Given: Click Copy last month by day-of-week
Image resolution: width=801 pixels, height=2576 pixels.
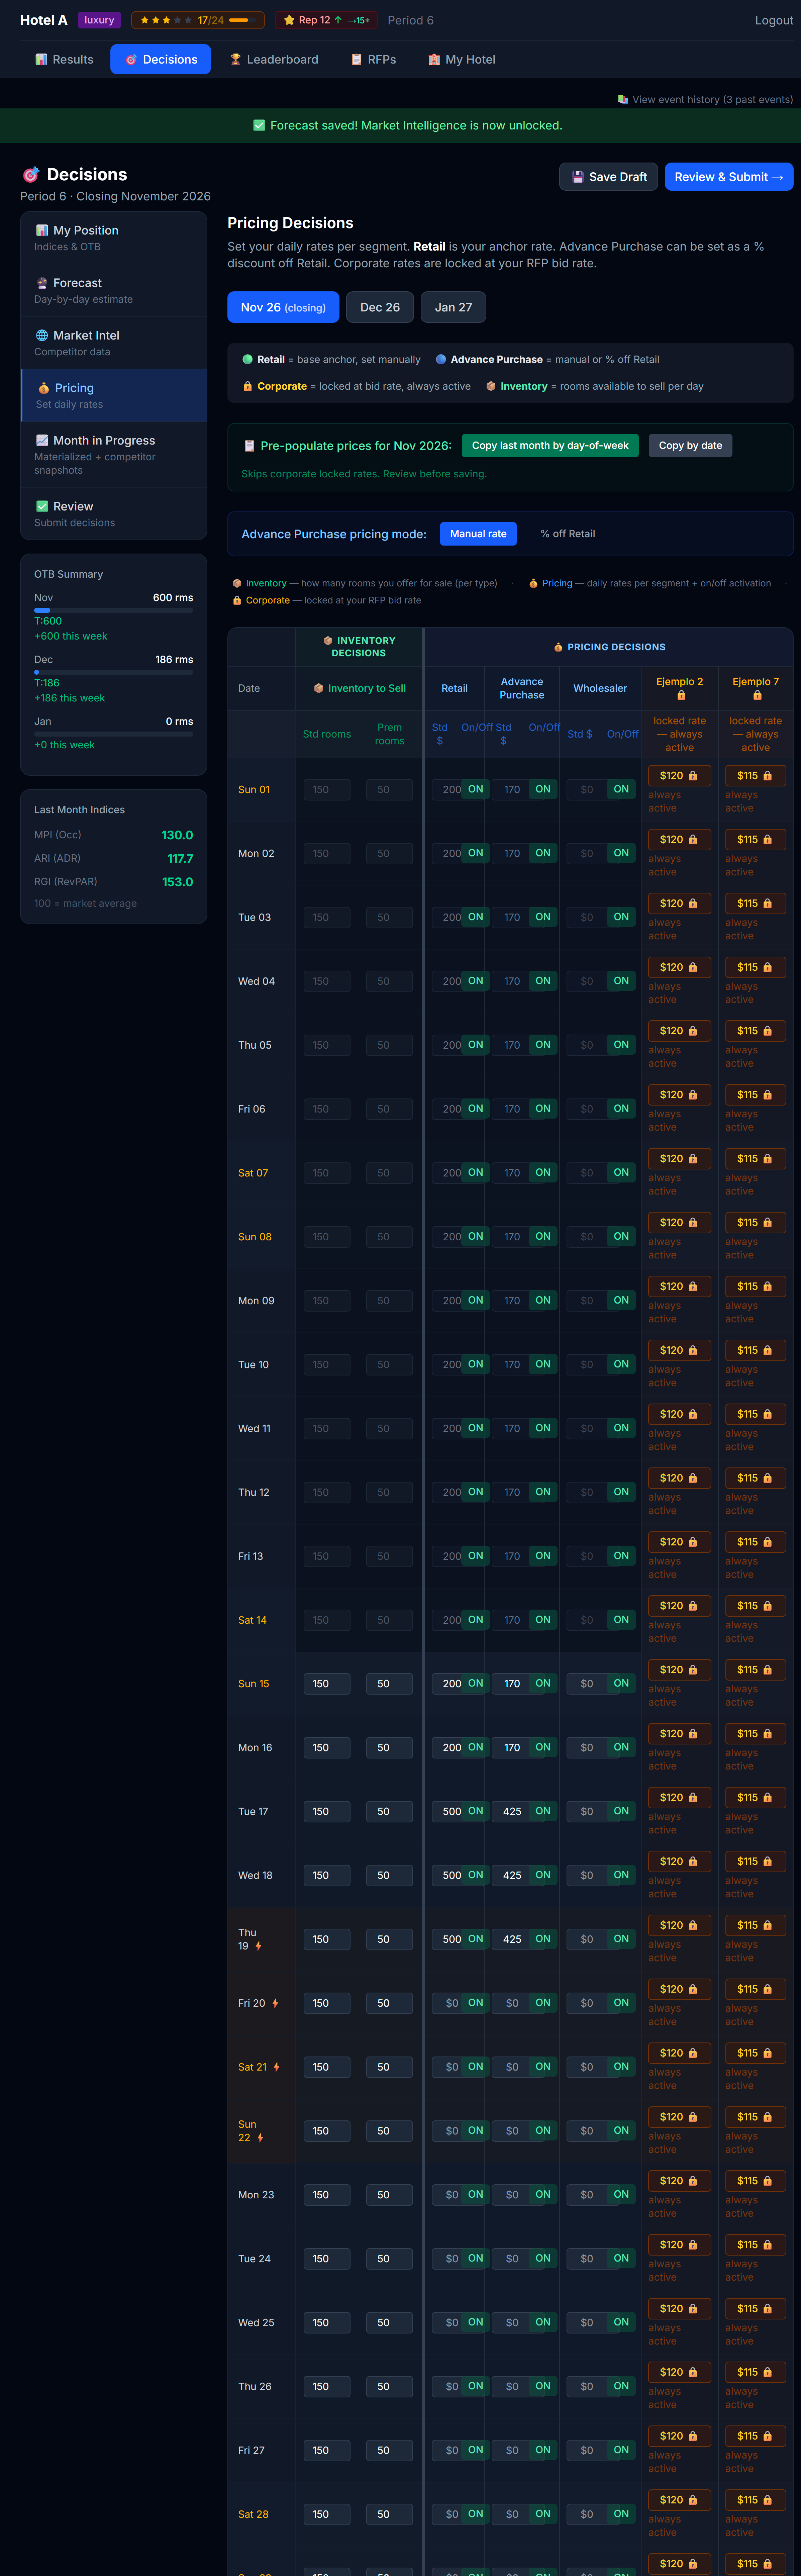Looking at the screenshot, I should coord(550,446).
